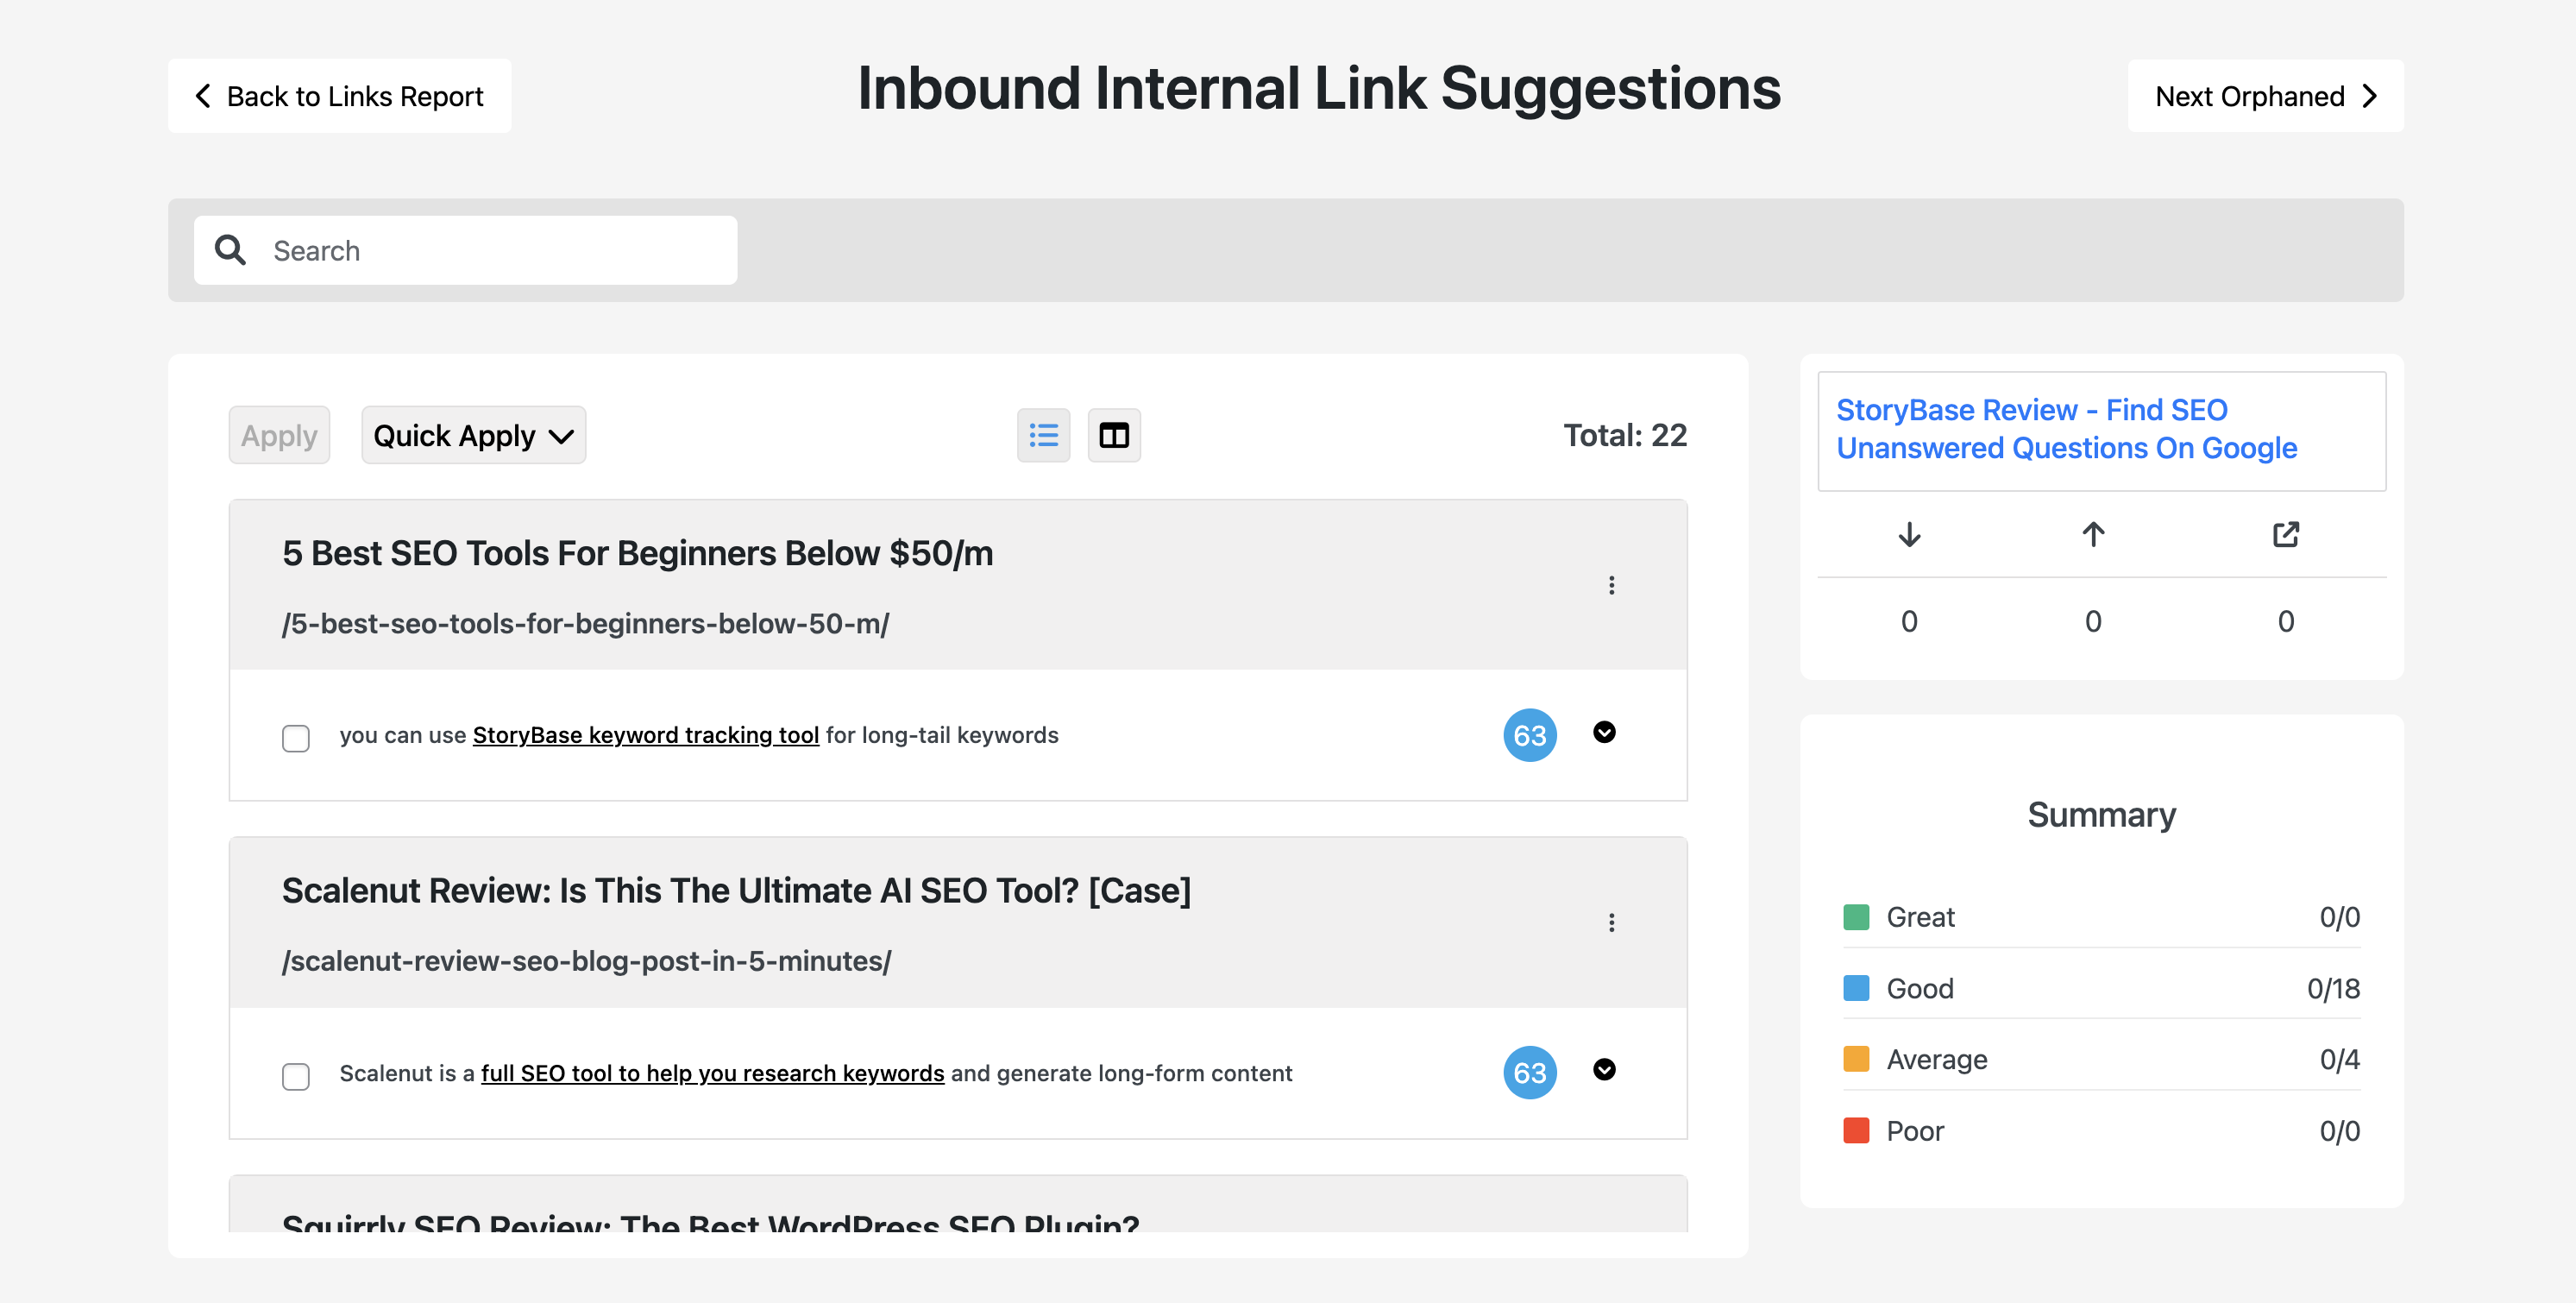2576x1303 pixels.
Task: Check the StoryBase keyword tracking tool suggestion
Action: 296,738
